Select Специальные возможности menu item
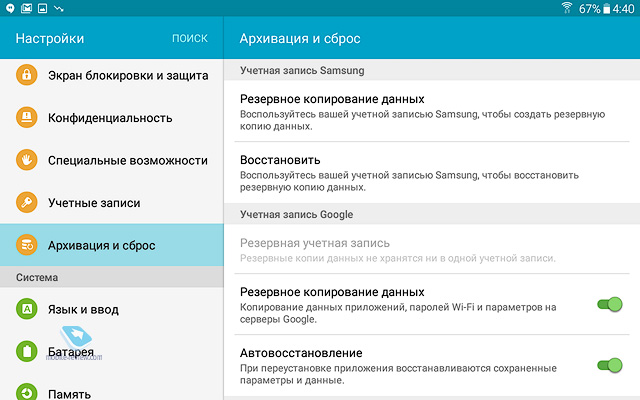Viewport: 640px width, 400px height. (128, 160)
